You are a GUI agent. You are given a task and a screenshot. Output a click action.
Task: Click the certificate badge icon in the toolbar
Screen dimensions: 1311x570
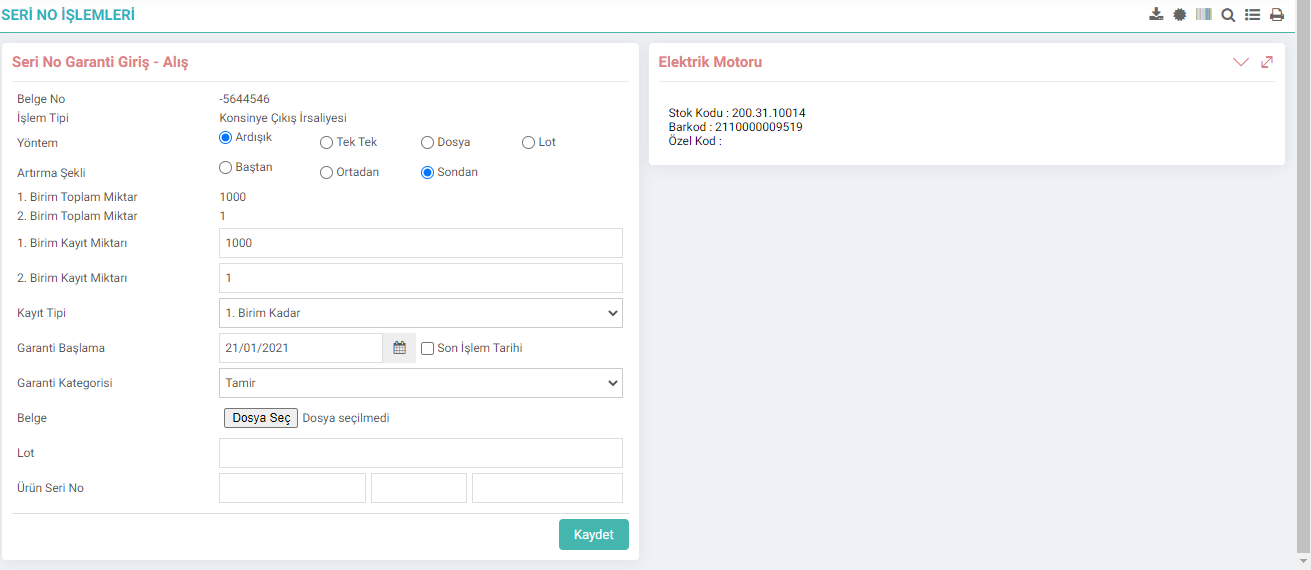[x=1180, y=14]
